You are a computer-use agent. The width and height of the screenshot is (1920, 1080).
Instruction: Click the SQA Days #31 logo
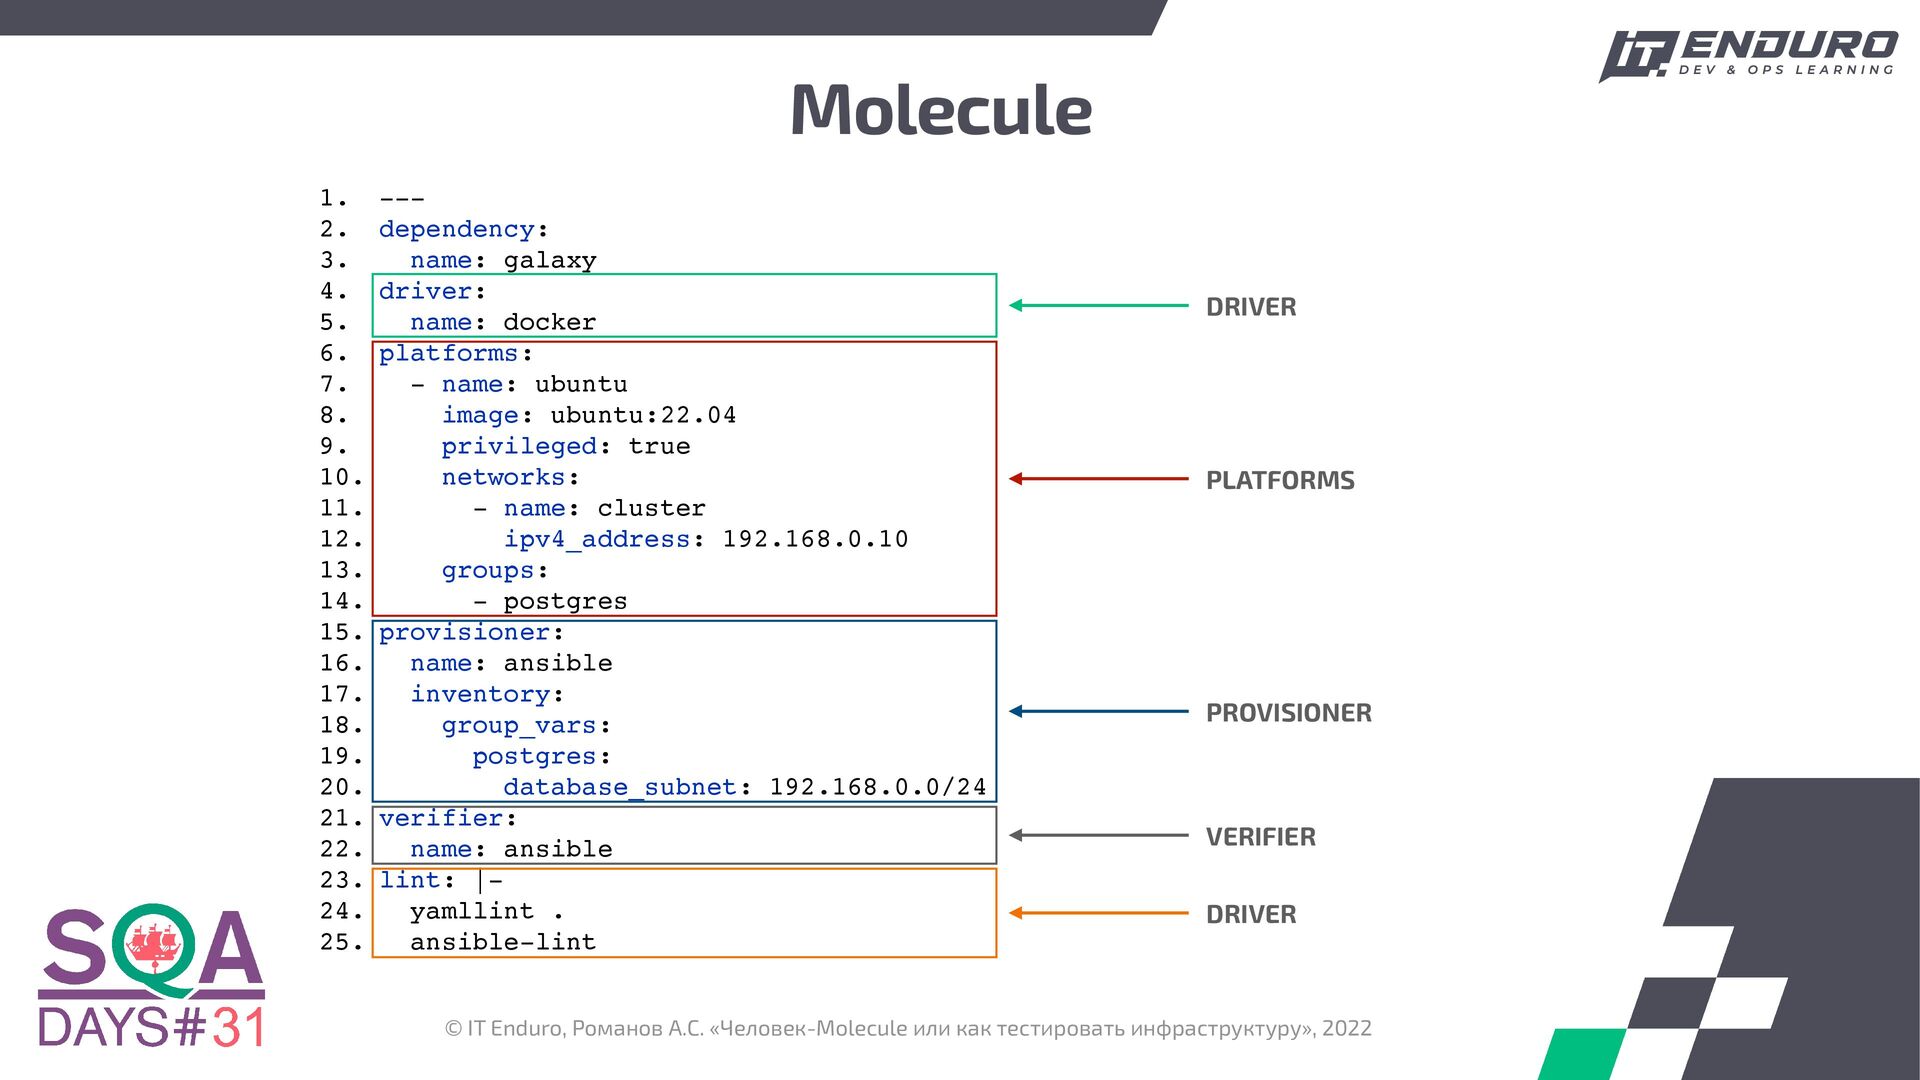pyautogui.click(x=152, y=976)
